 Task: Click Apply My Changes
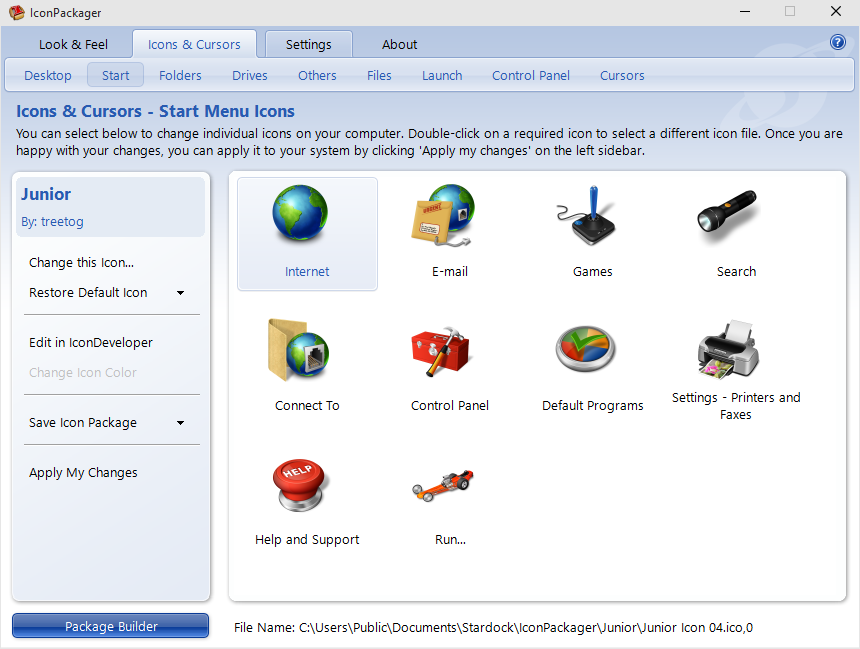click(x=83, y=473)
